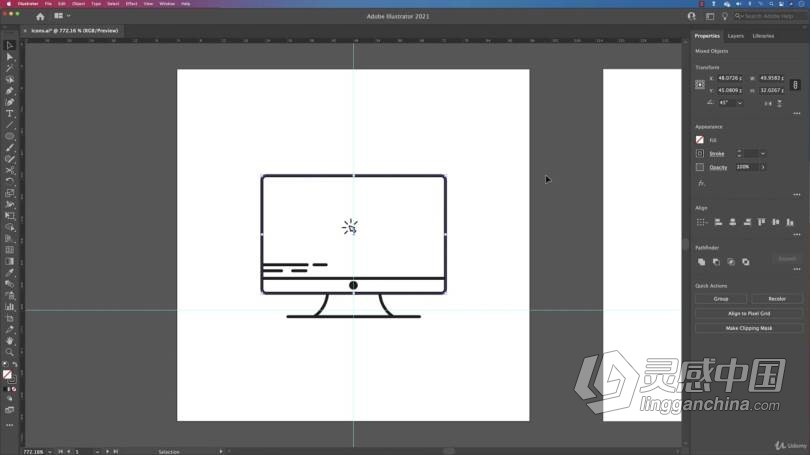Click the Home icon

click(x=40, y=17)
